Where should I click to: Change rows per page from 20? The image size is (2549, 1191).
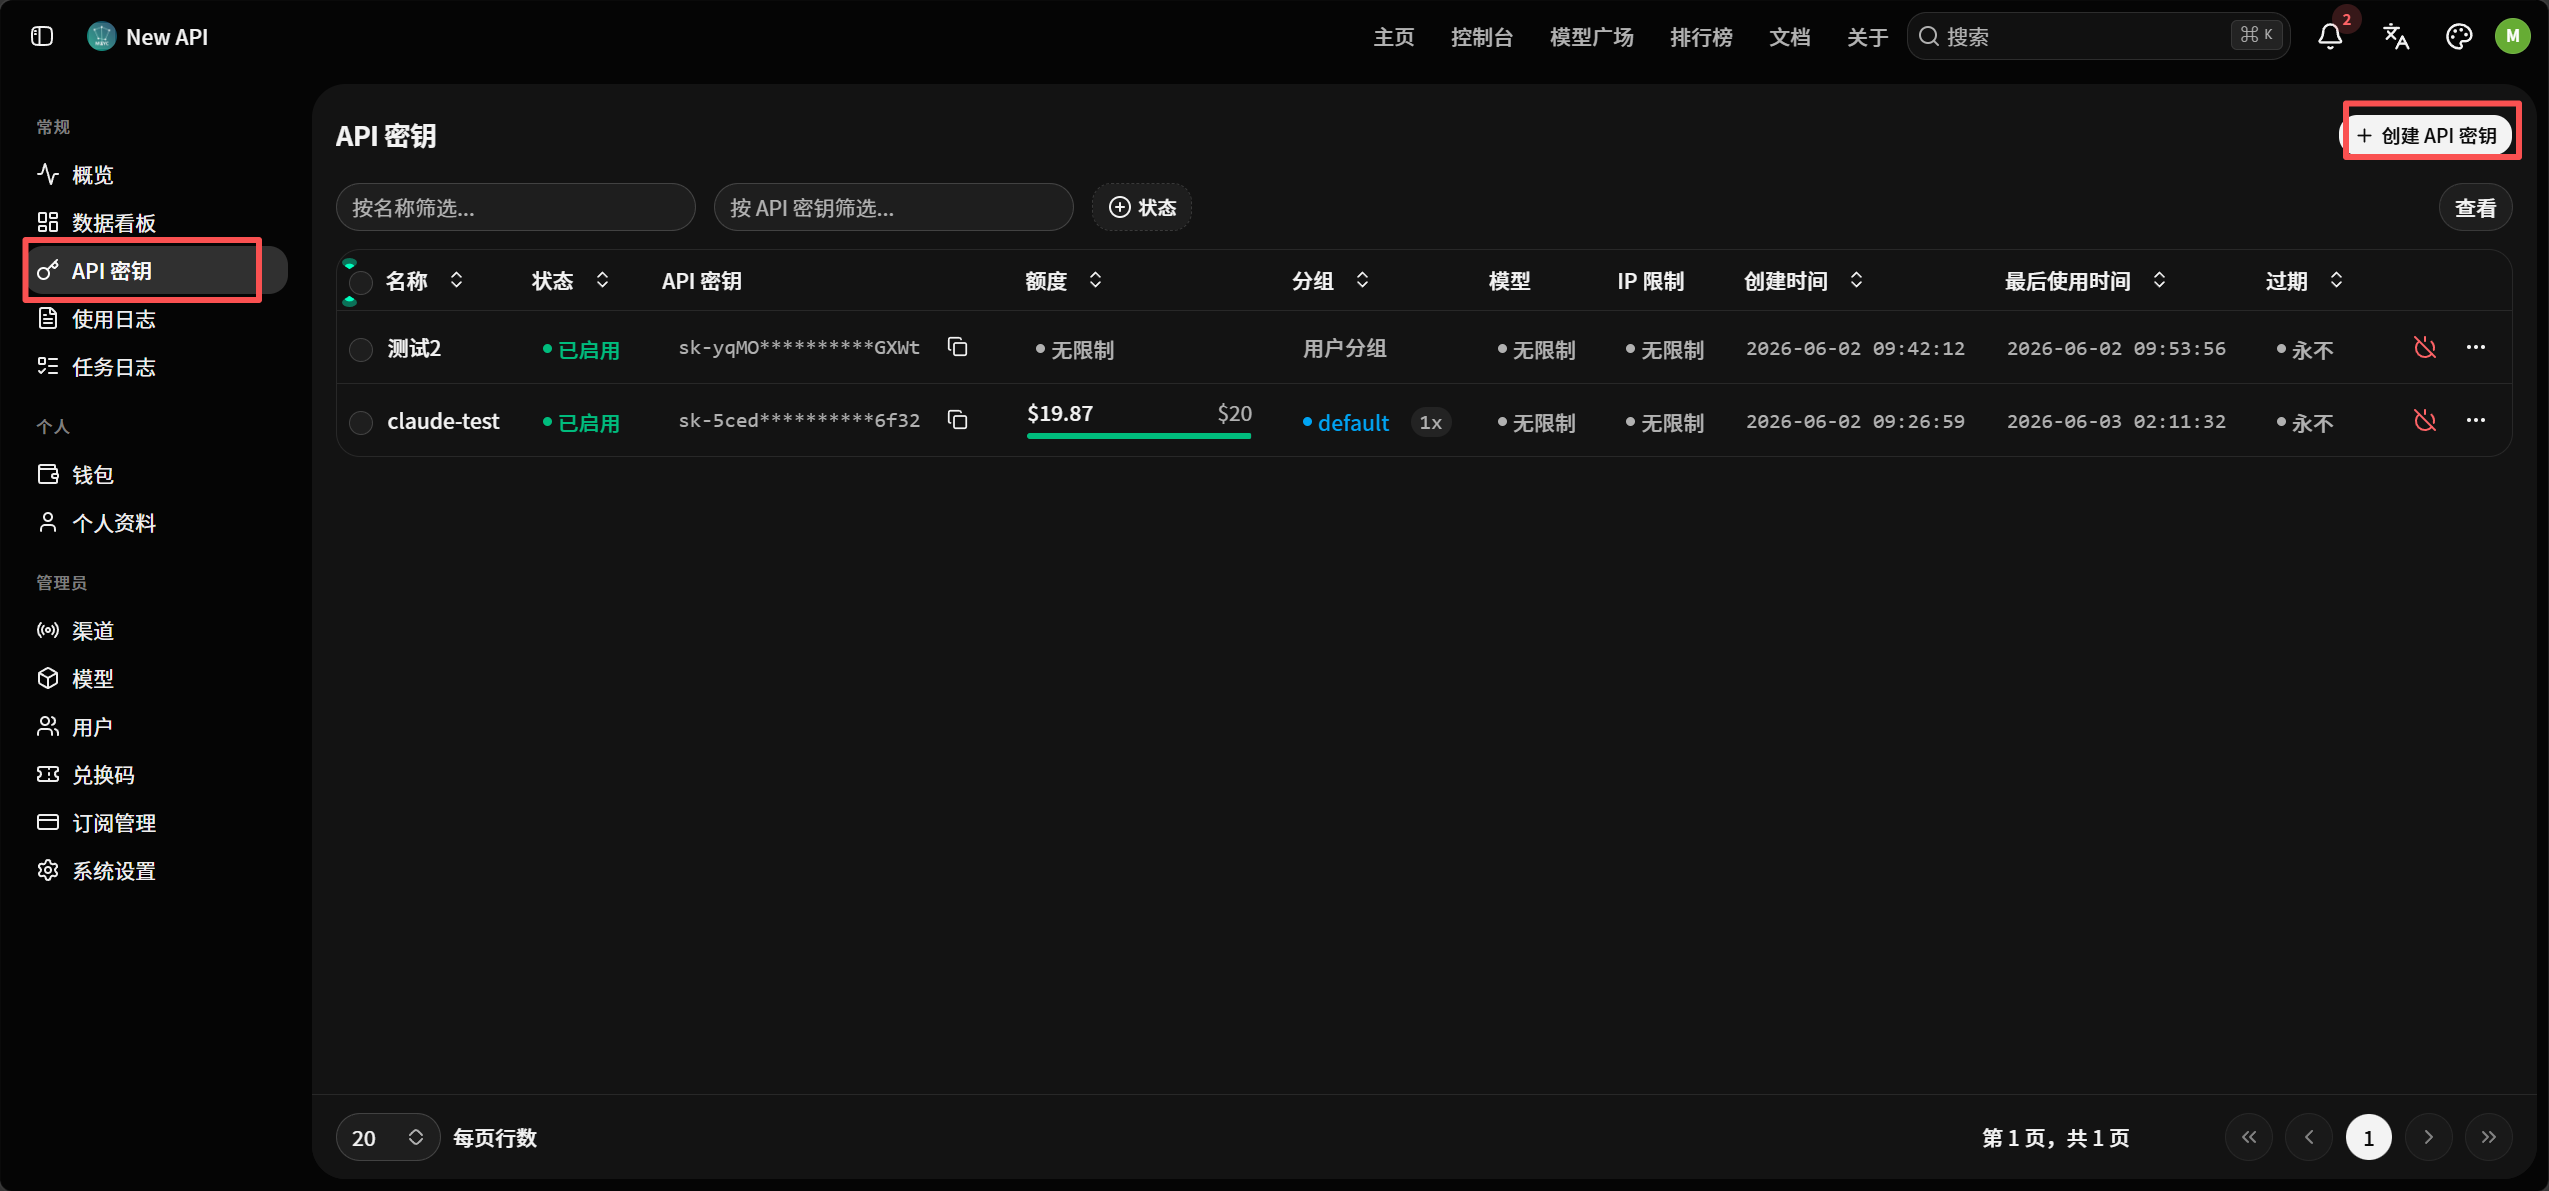coord(388,1137)
